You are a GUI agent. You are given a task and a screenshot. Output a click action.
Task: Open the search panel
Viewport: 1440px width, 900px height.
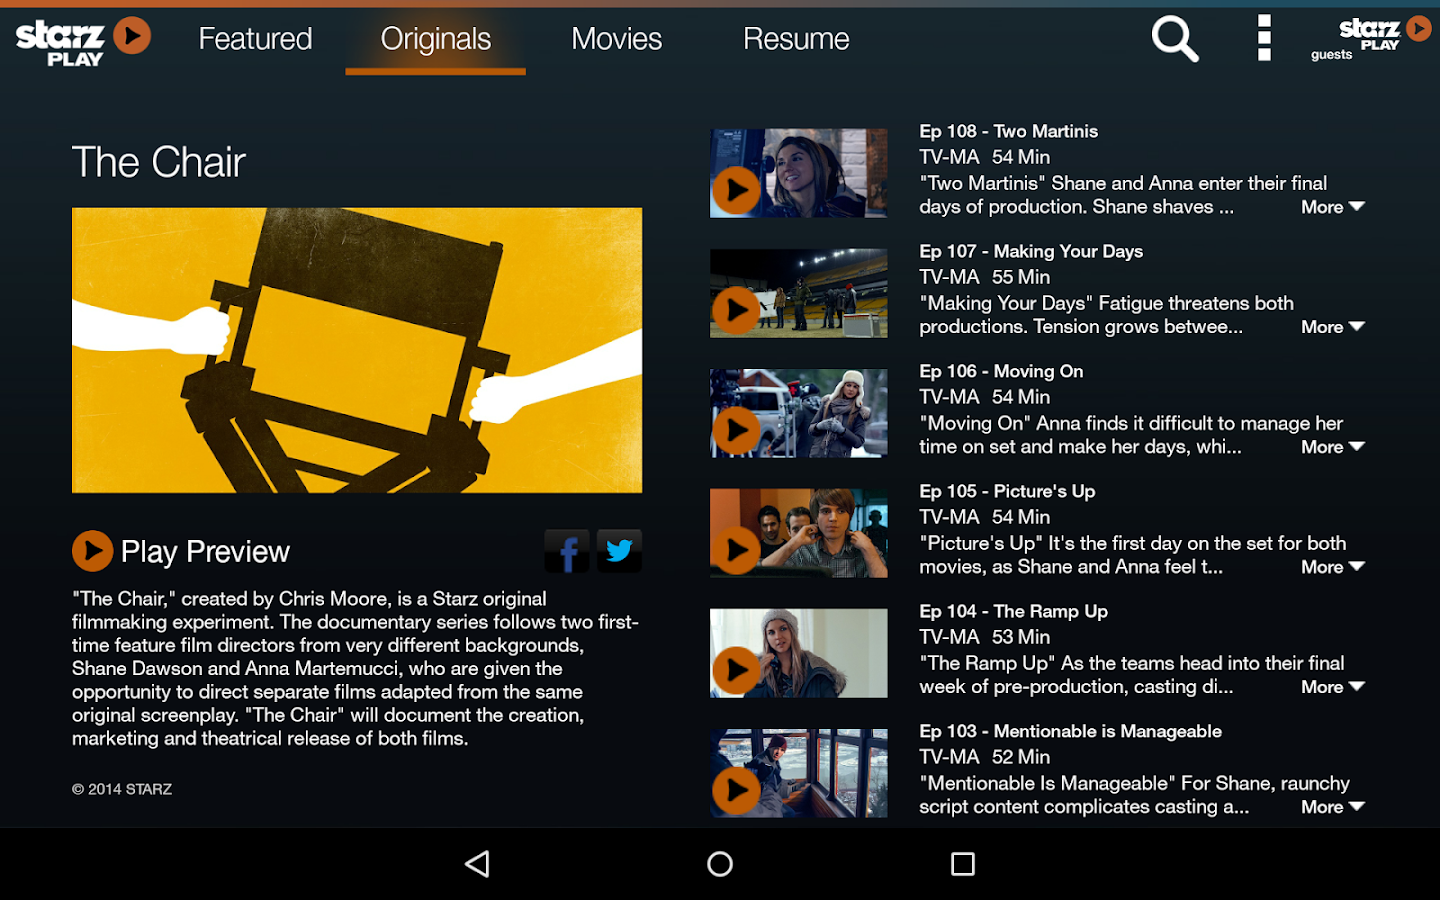[x=1174, y=38]
